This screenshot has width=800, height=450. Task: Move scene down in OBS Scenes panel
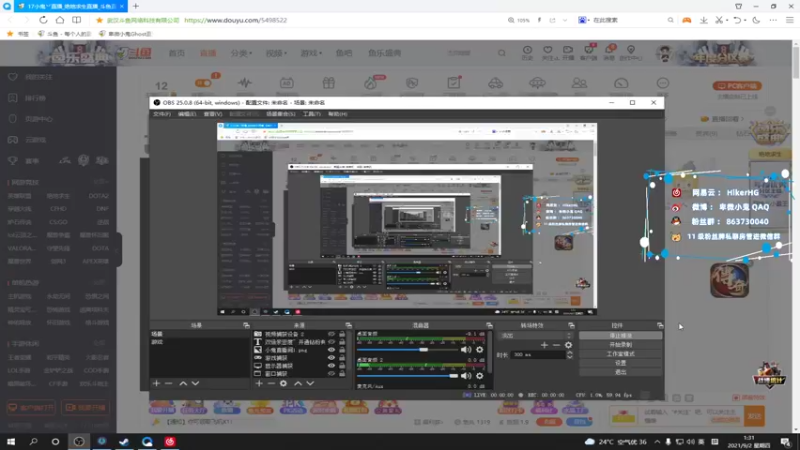tap(195, 383)
